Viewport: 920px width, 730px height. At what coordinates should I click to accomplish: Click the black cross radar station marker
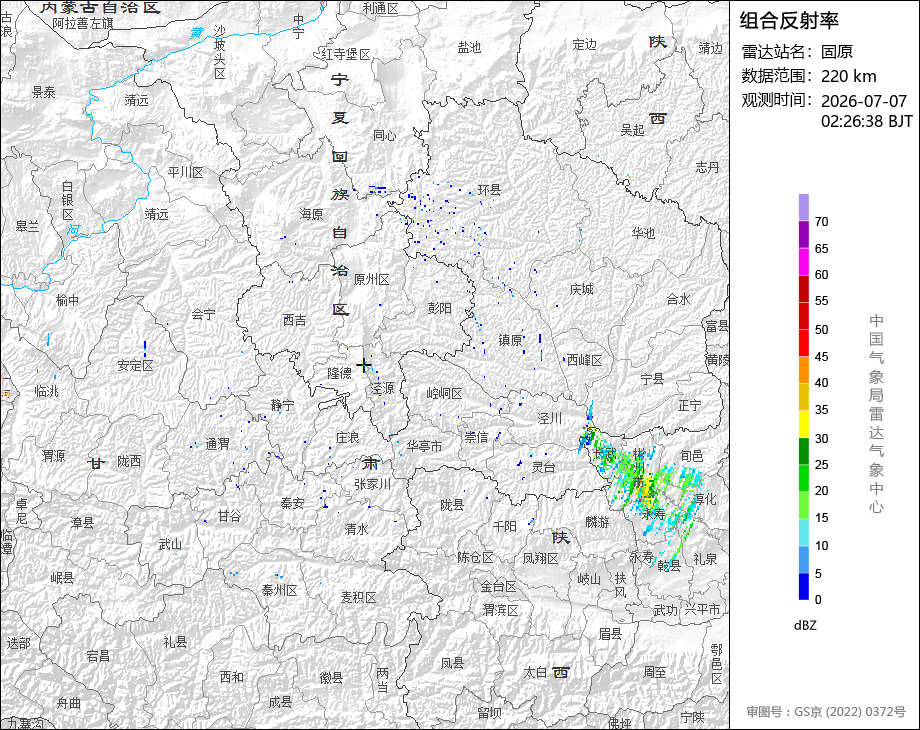click(364, 365)
